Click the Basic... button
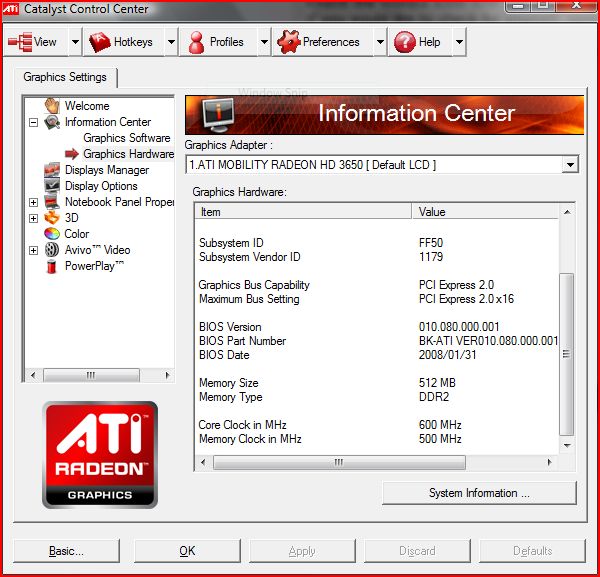This screenshot has height=577, width=600. 66,551
